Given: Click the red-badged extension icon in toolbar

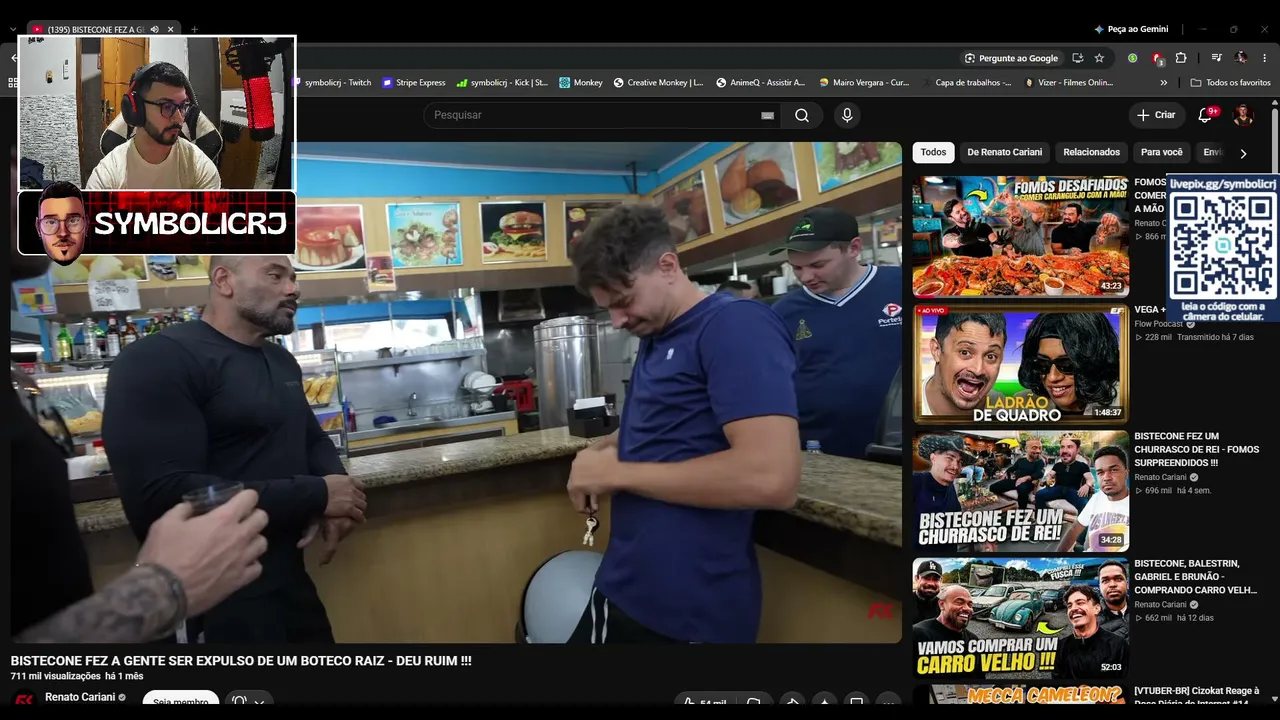Looking at the screenshot, I should click(1157, 58).
